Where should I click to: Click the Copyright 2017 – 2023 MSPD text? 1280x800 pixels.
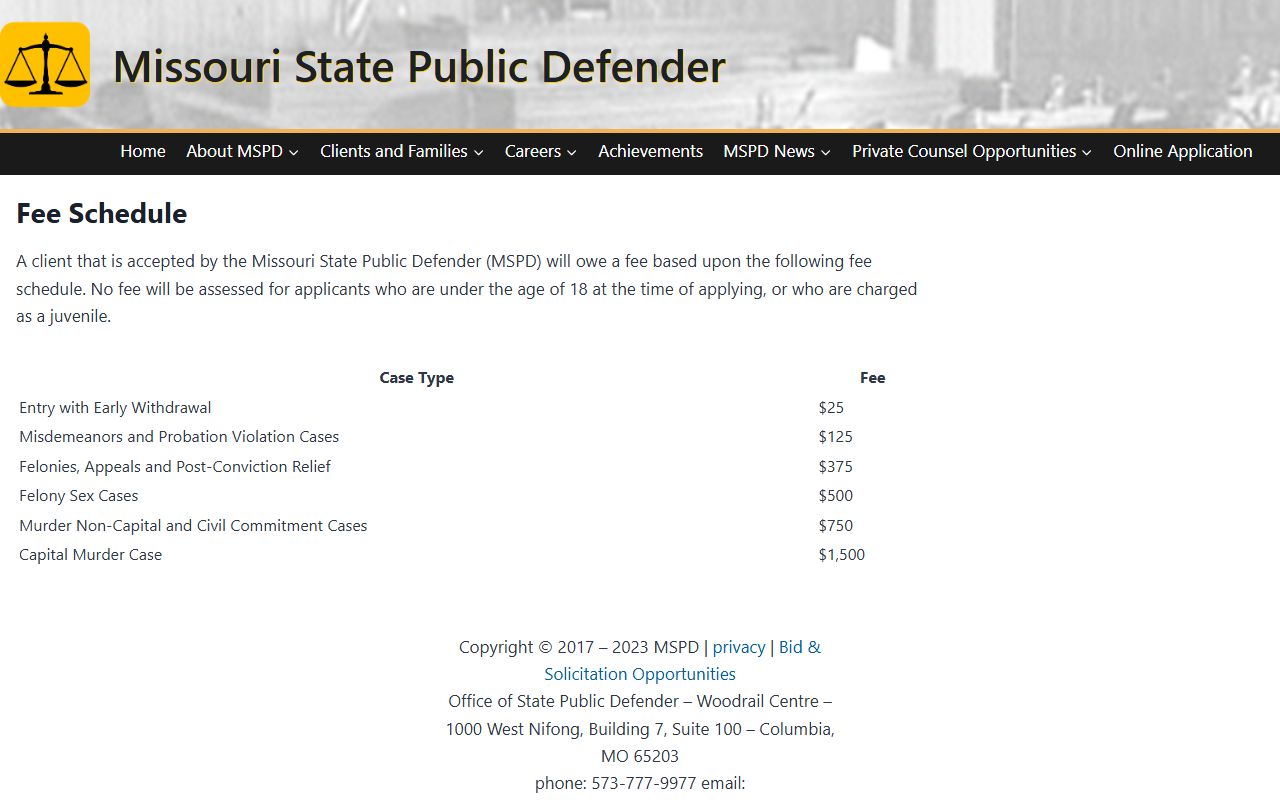(579, 647)
